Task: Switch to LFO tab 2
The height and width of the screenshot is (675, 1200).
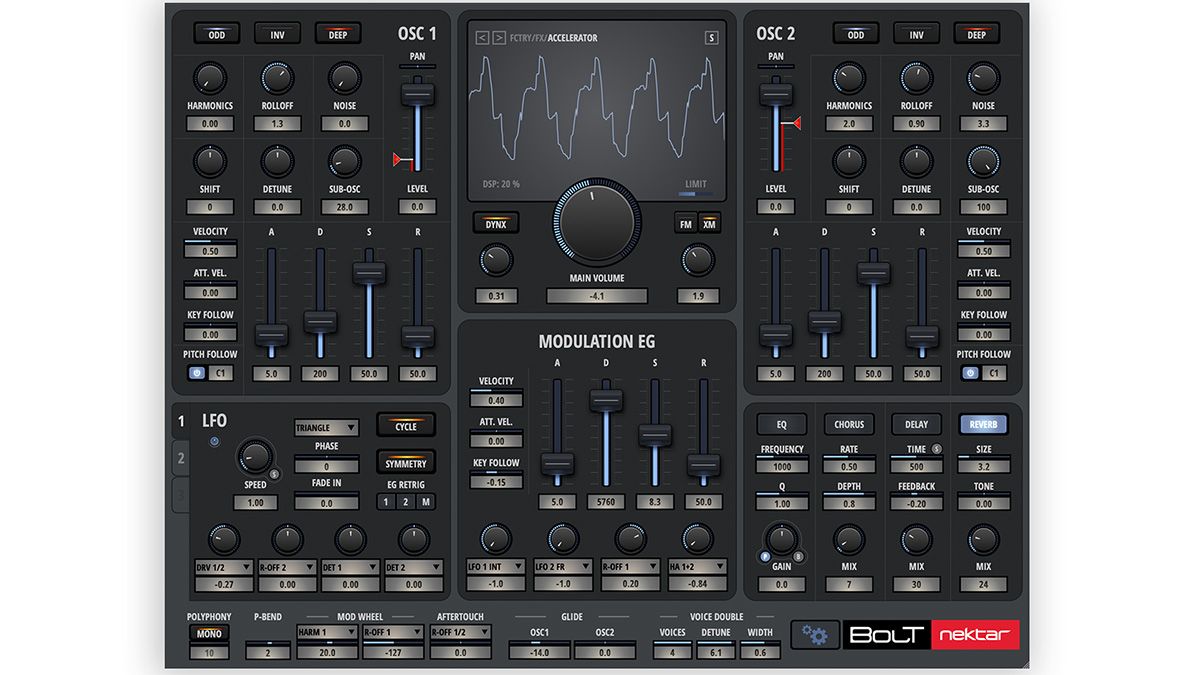Action: (x=181, y=459)
